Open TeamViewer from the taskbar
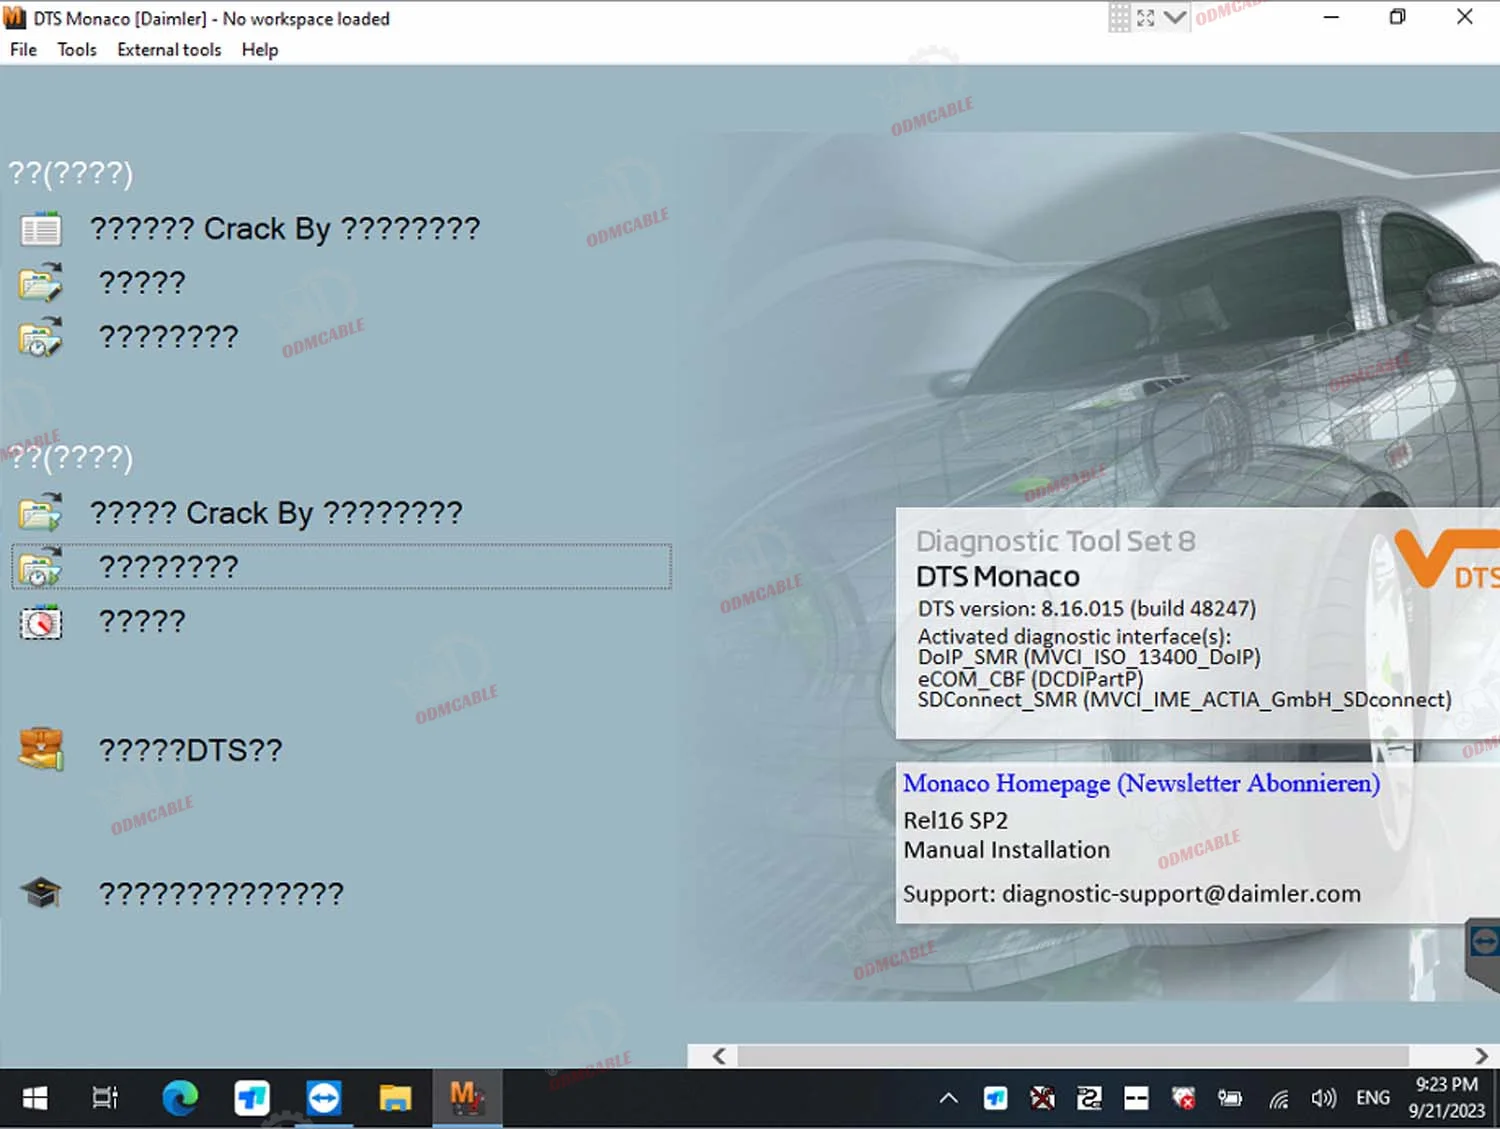 [323, 1098]
